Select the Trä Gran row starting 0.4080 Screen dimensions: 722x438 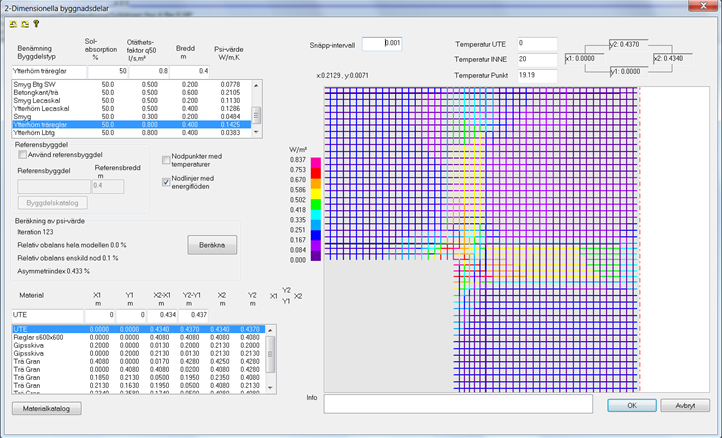click(139, 362)
